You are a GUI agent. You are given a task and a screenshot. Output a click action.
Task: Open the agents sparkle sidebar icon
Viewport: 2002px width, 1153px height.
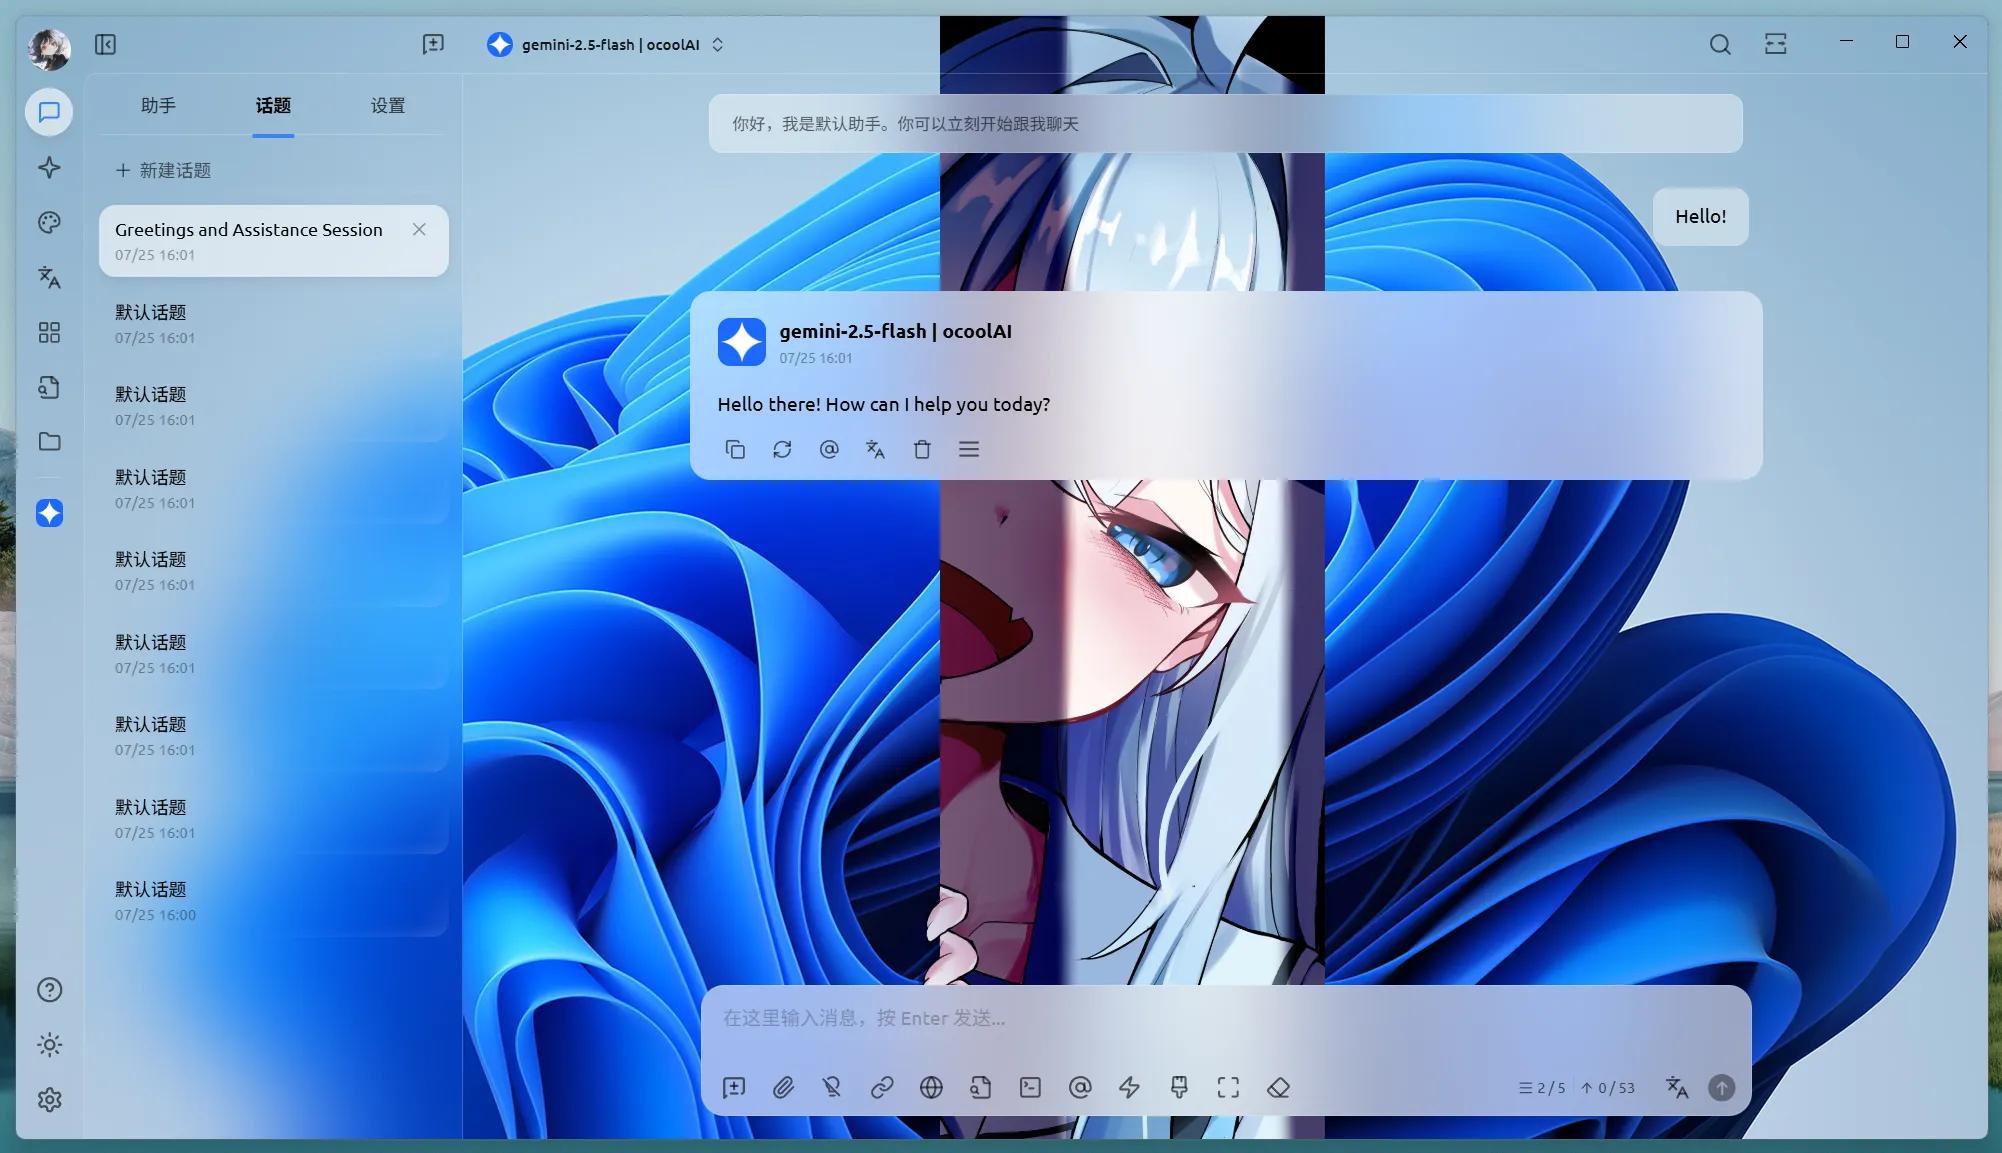(49, 167)
